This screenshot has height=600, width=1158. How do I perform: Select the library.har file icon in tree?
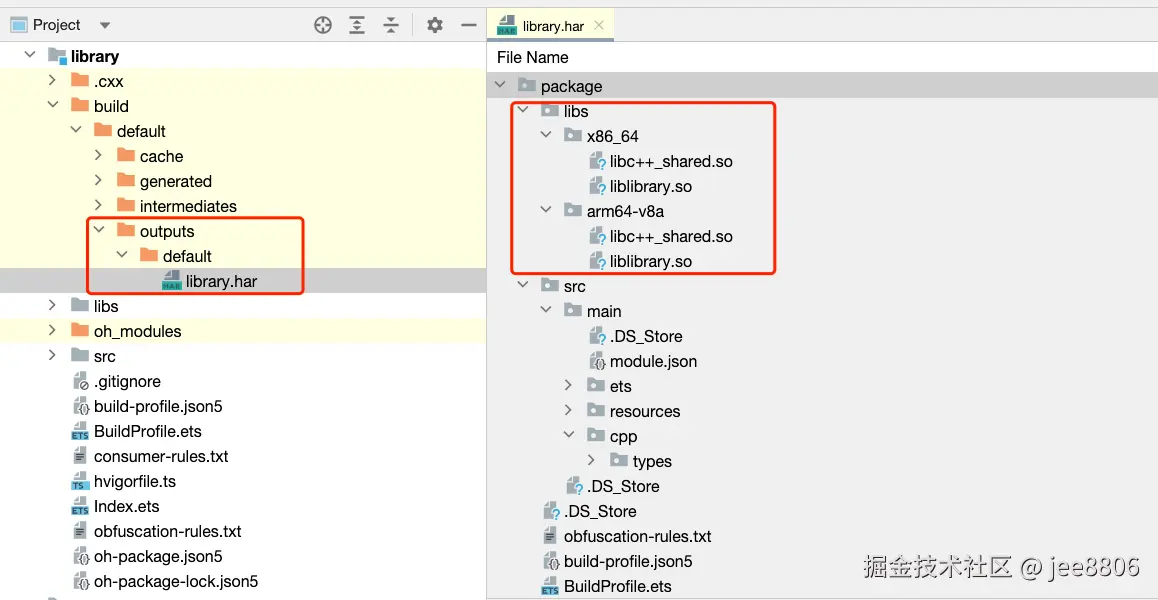tap(172, 281)
